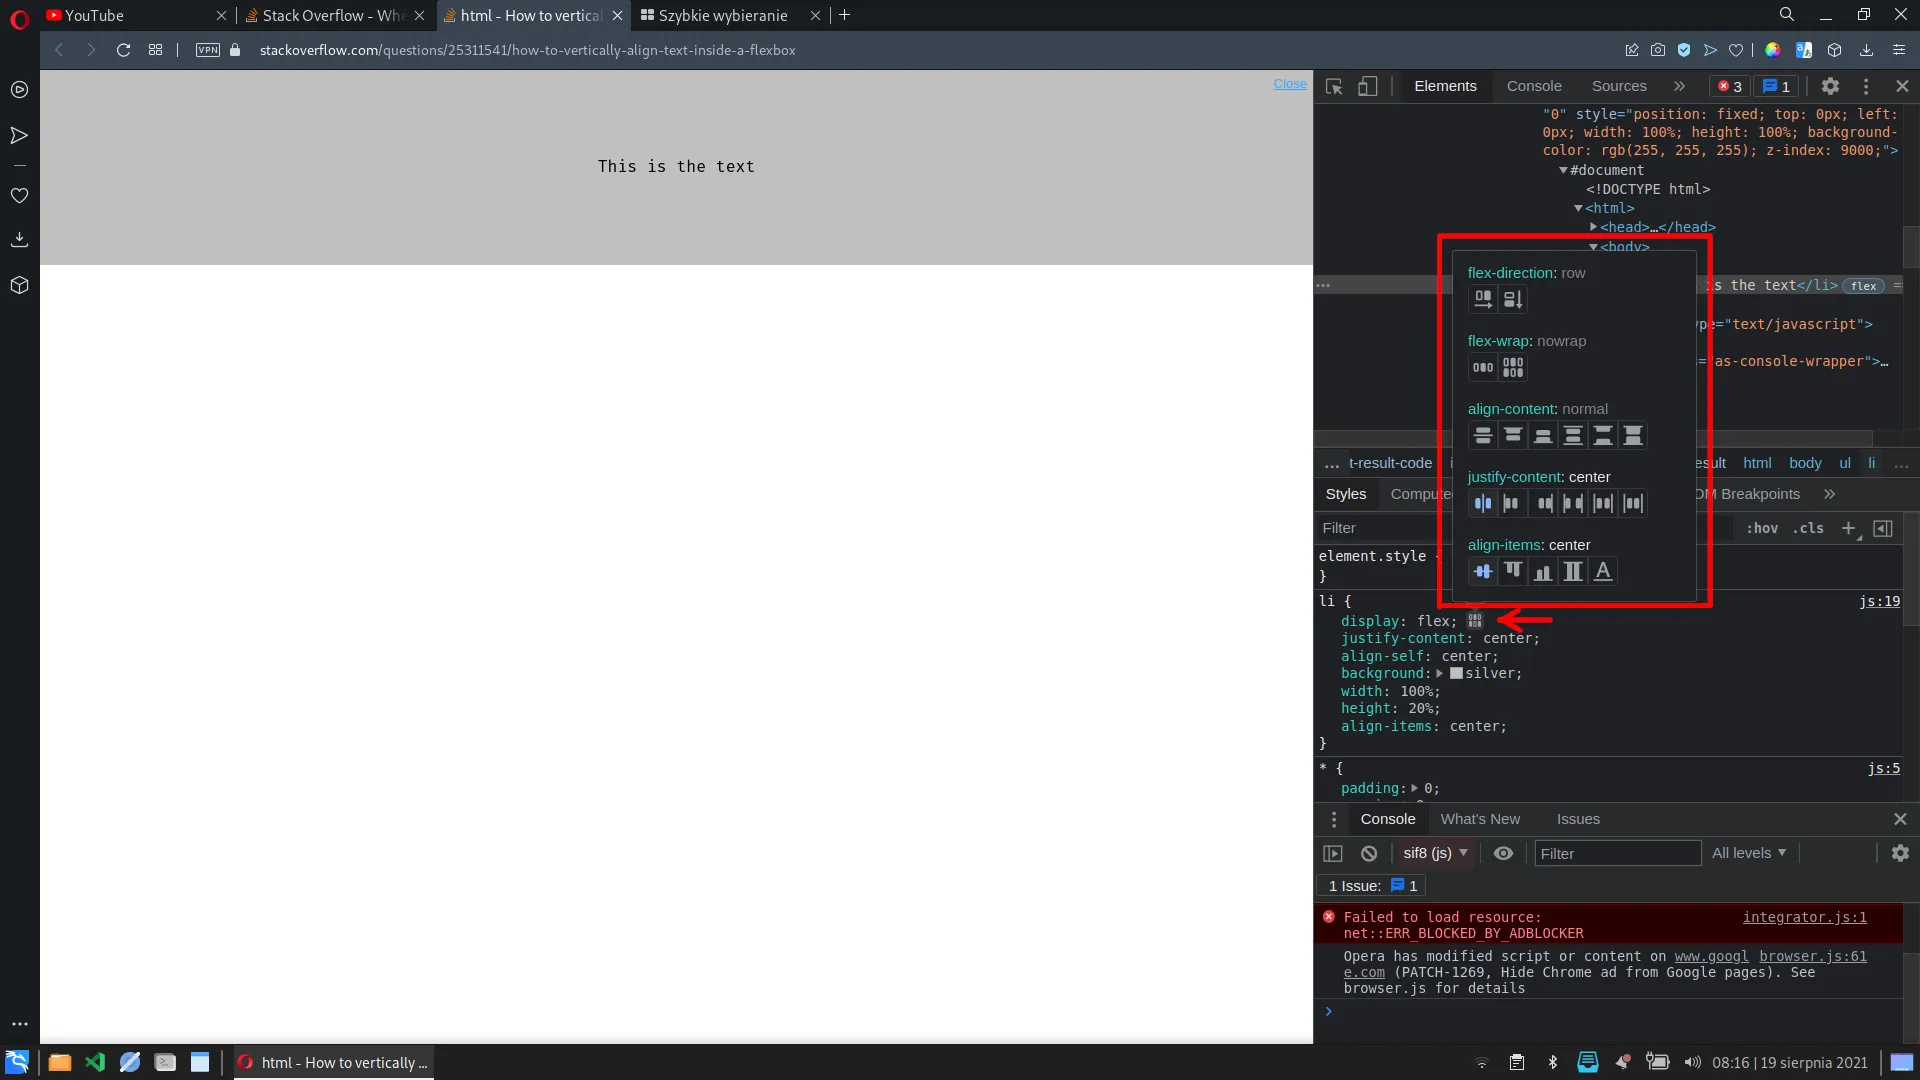Switch to the Sources tab

[x=1619, y=86]
